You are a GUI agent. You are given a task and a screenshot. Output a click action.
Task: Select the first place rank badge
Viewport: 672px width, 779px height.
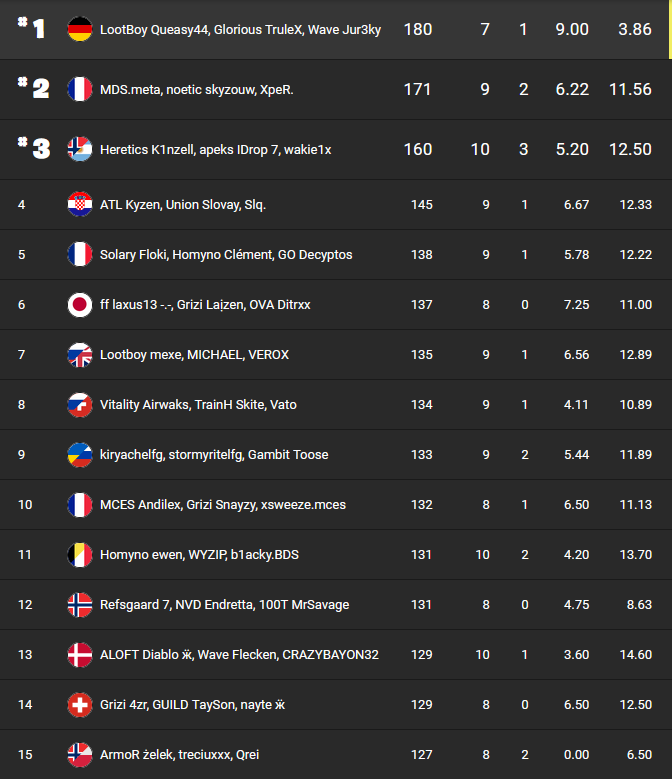(x=33, y=29)
